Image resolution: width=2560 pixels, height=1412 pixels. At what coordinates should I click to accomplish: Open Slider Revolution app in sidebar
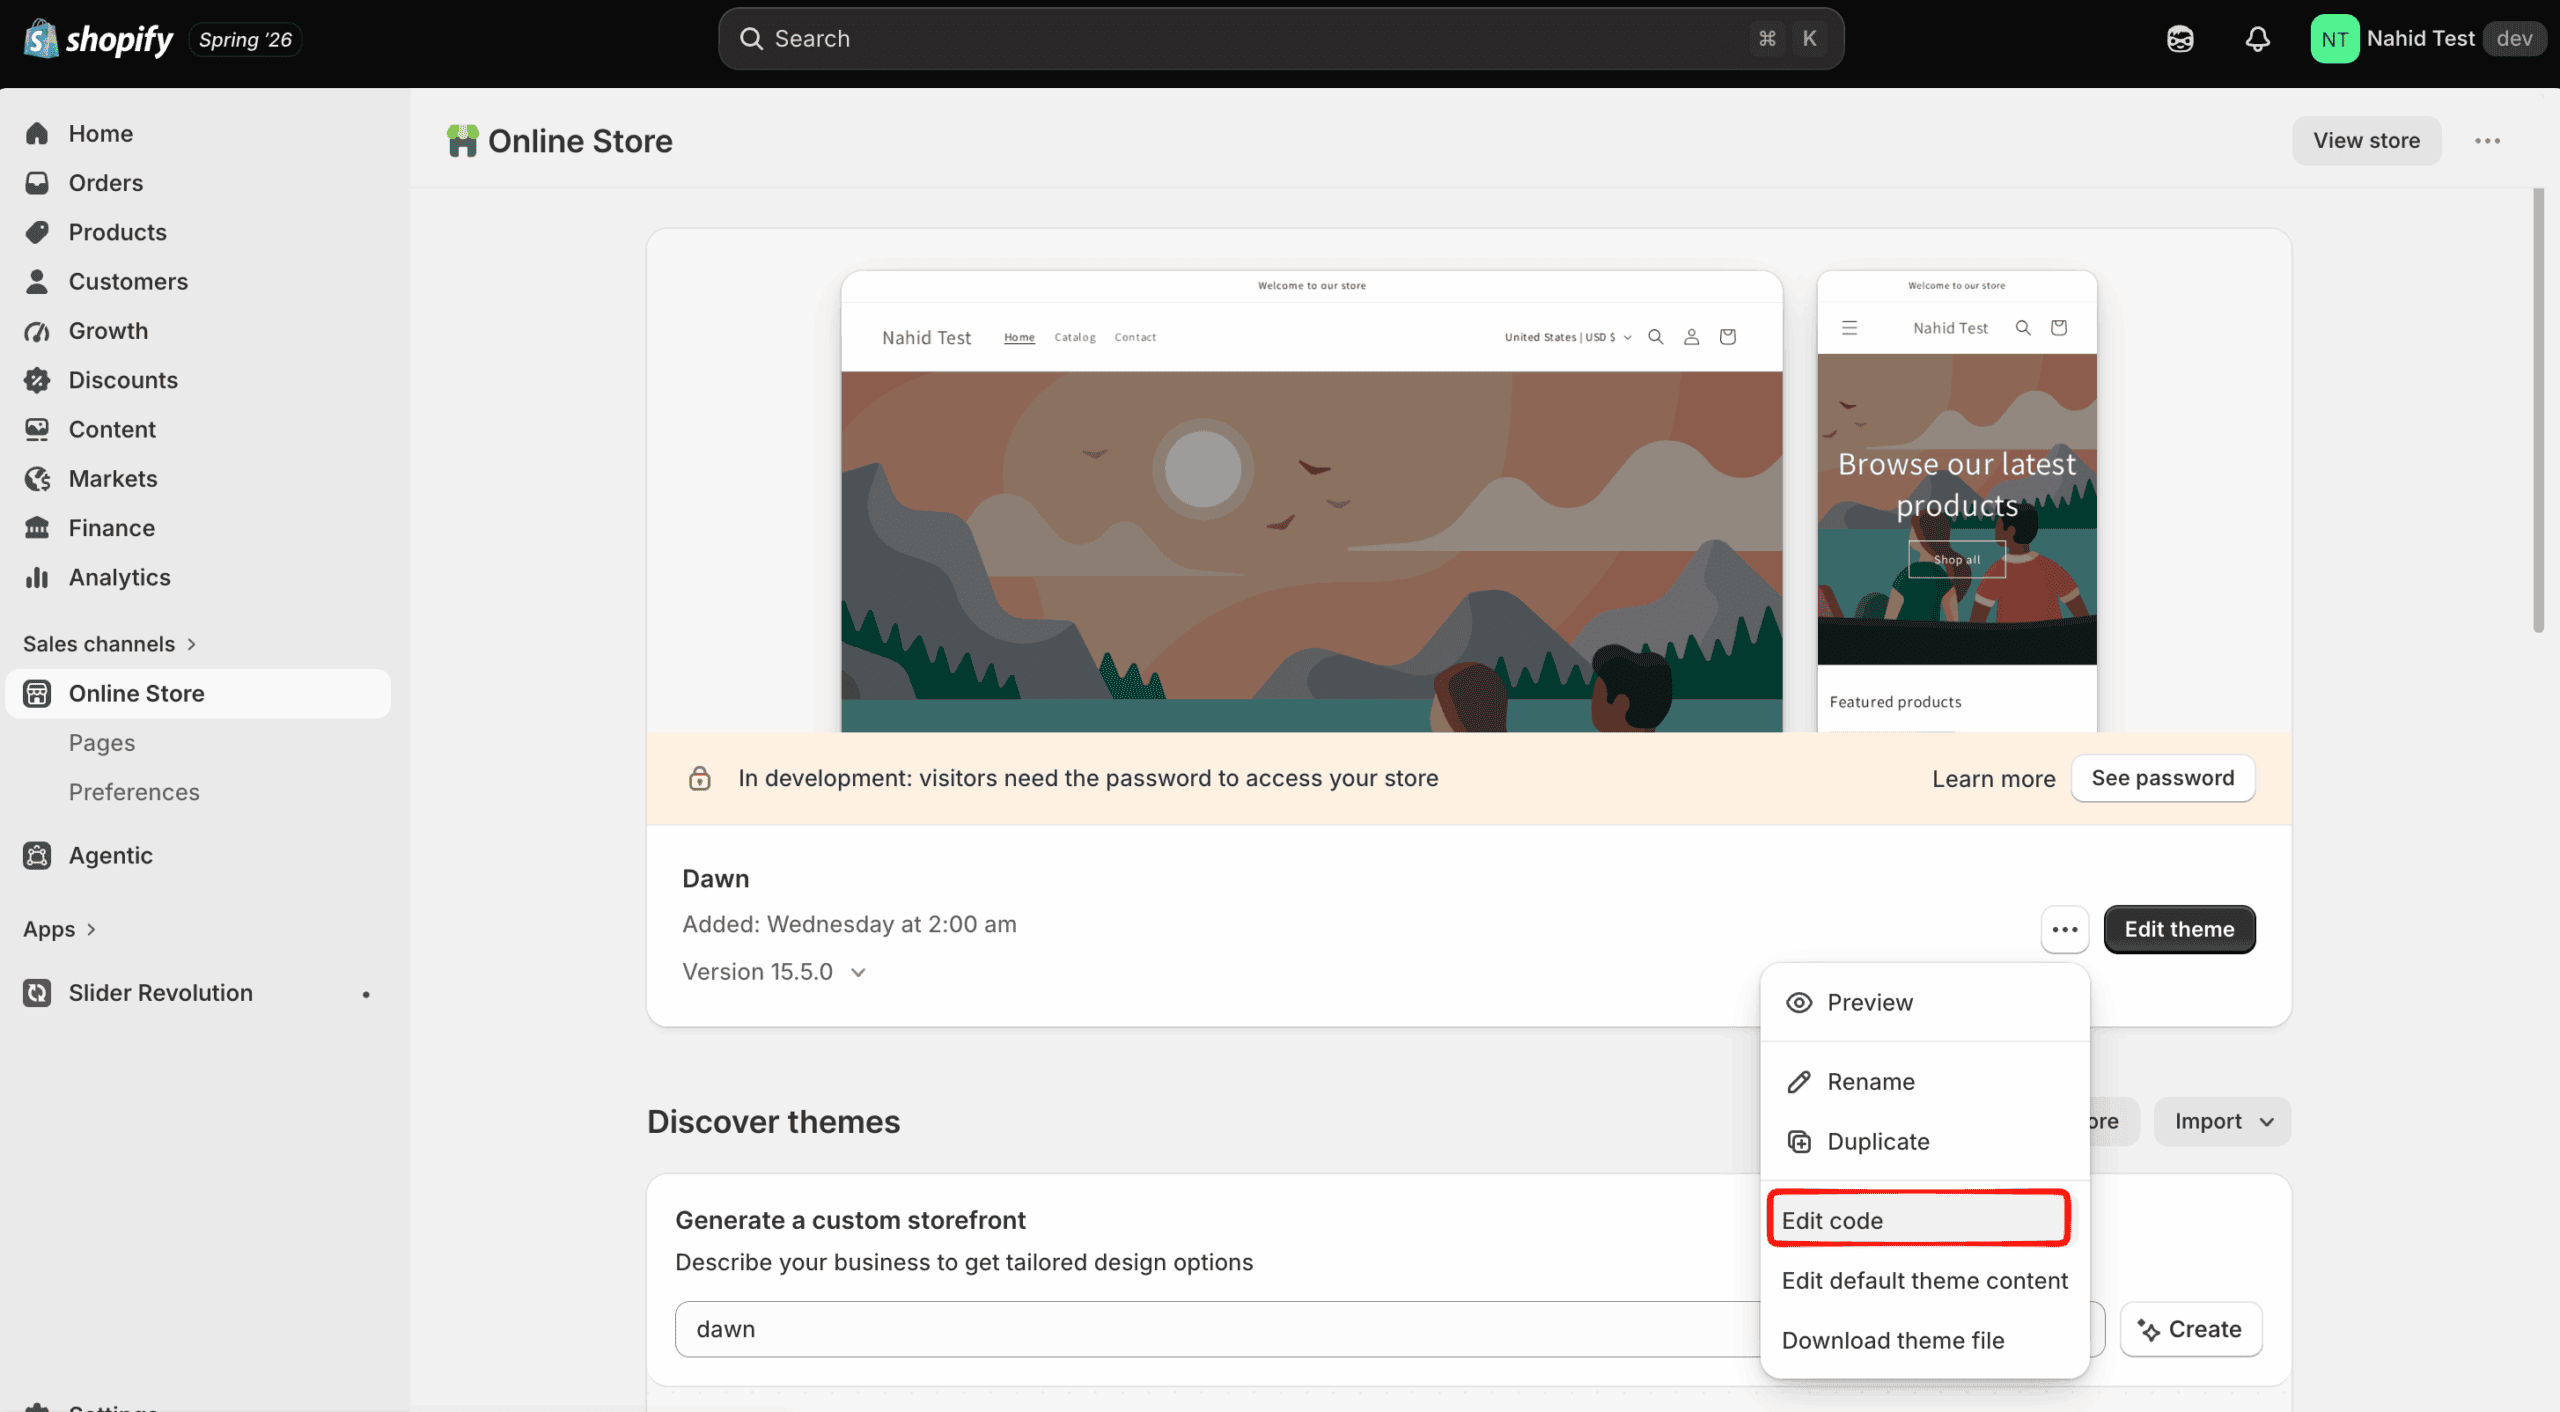coord(160,993)
